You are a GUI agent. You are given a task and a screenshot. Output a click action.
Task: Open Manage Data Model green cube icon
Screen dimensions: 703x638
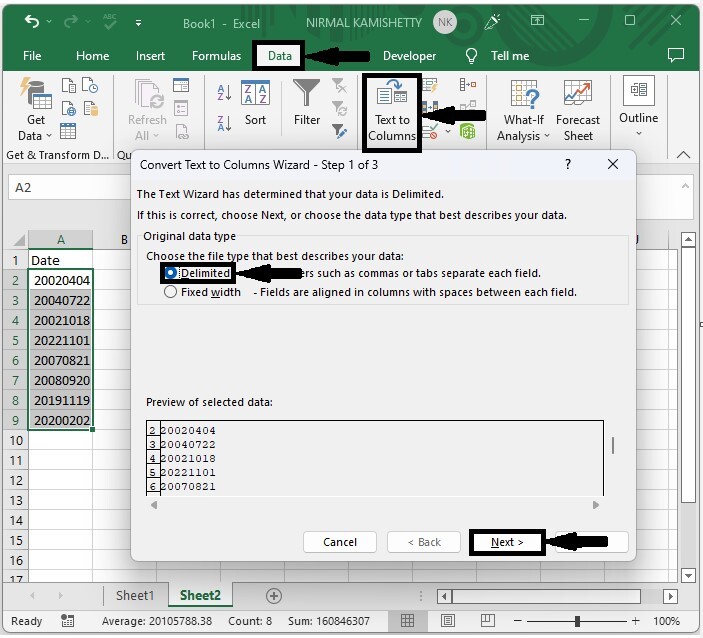(x=468, y=132)
